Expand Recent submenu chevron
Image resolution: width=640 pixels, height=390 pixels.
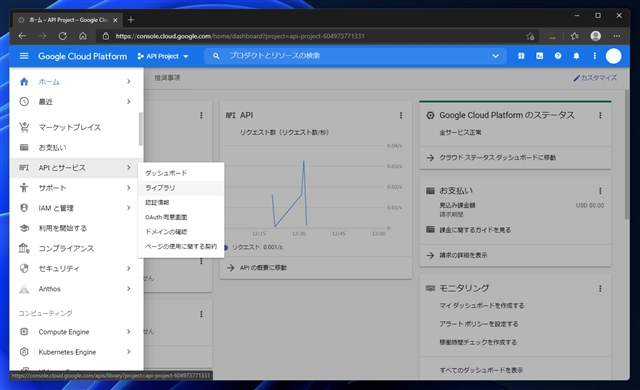[x=129, y=102]
